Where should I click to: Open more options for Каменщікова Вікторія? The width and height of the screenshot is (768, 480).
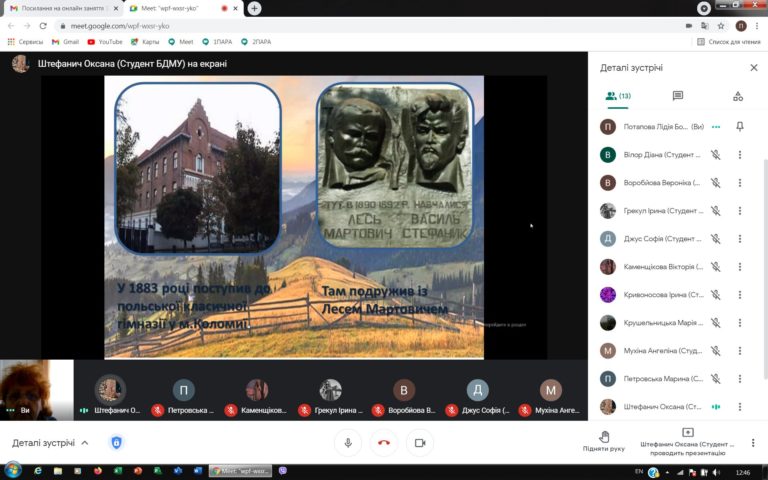pos(740,266)
